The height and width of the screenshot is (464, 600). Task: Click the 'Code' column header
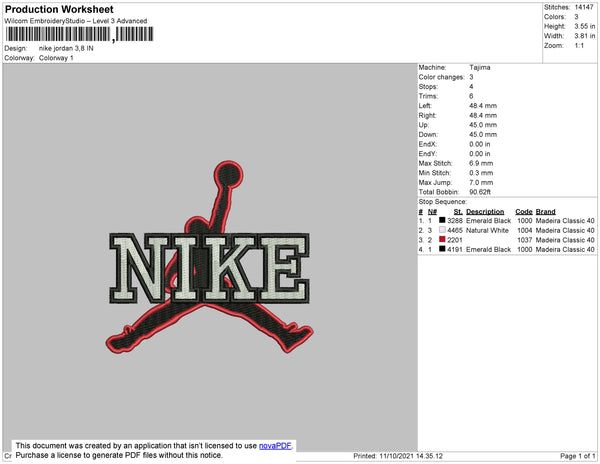coord(523,212)
